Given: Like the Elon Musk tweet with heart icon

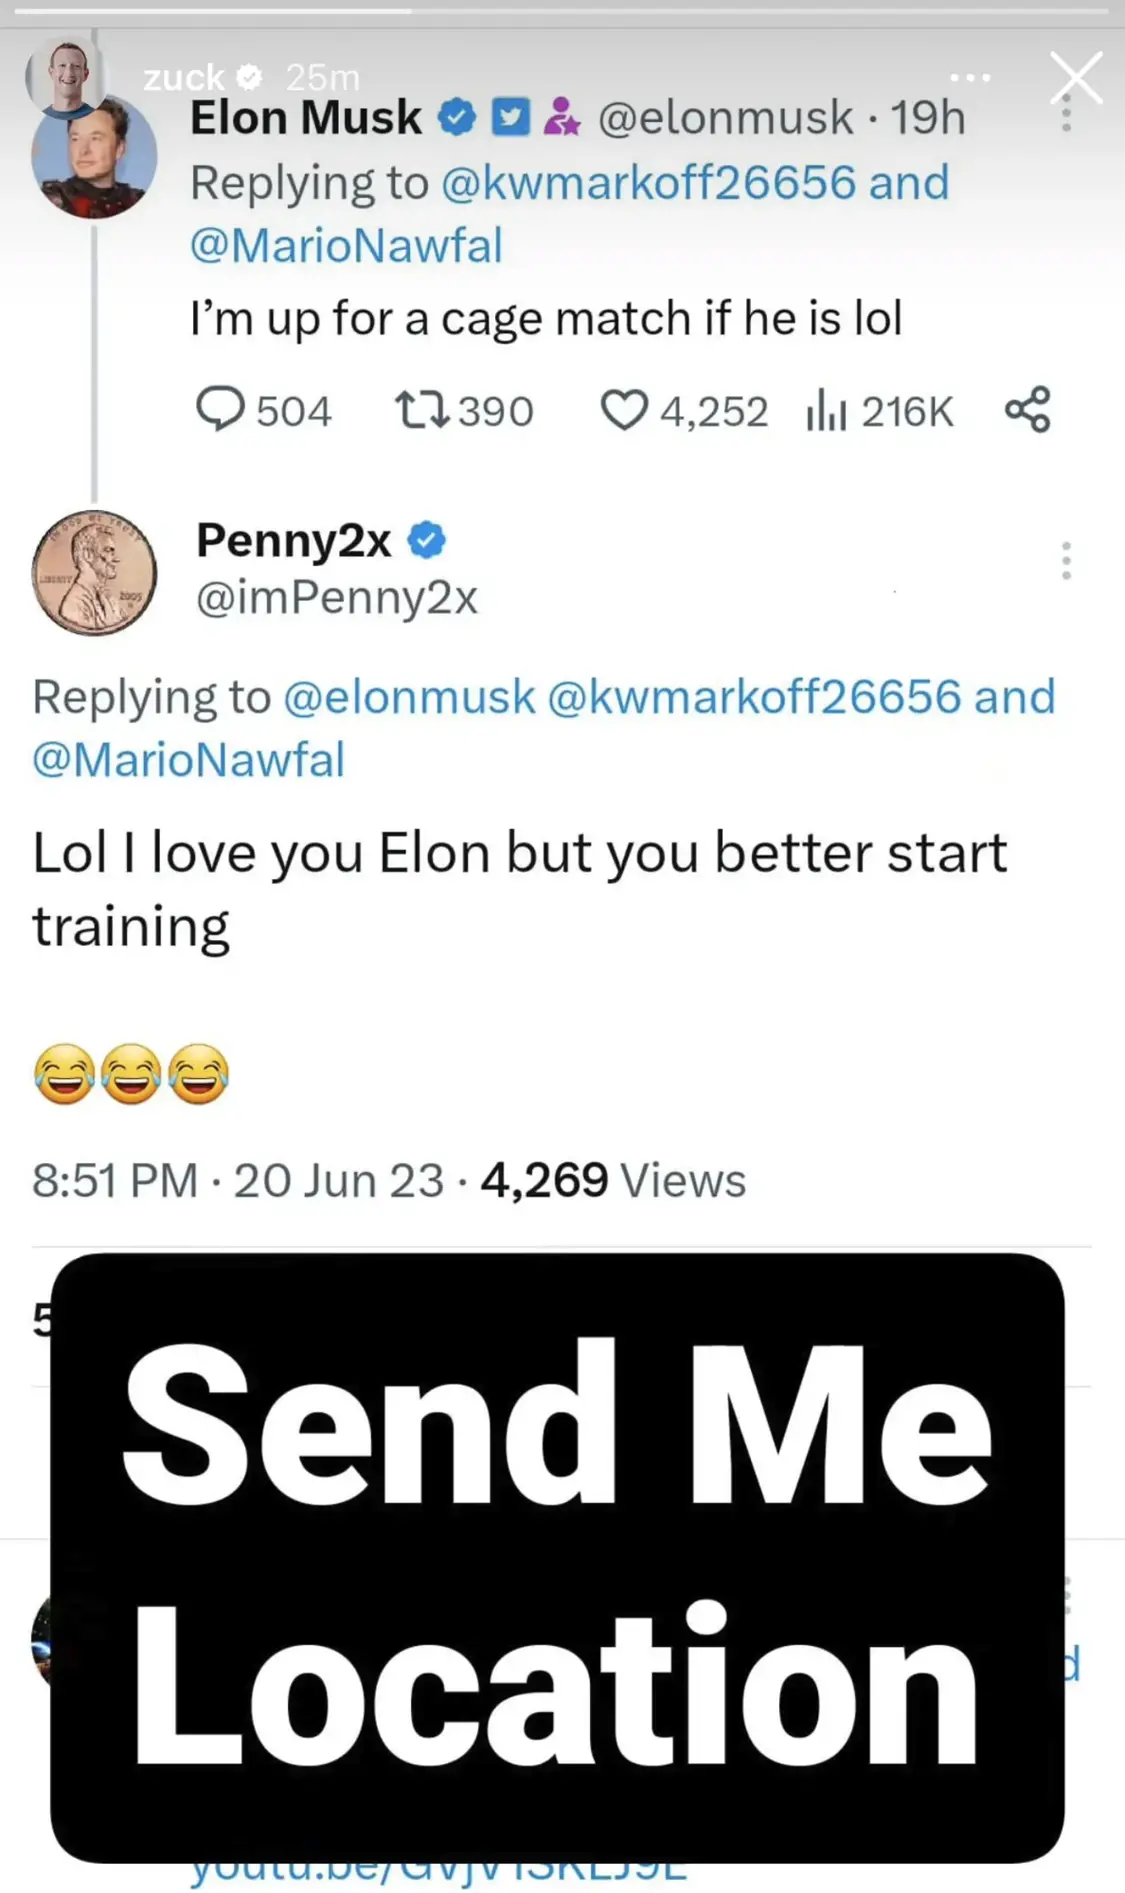Looking at the screenshot, I should coord(624,410).
